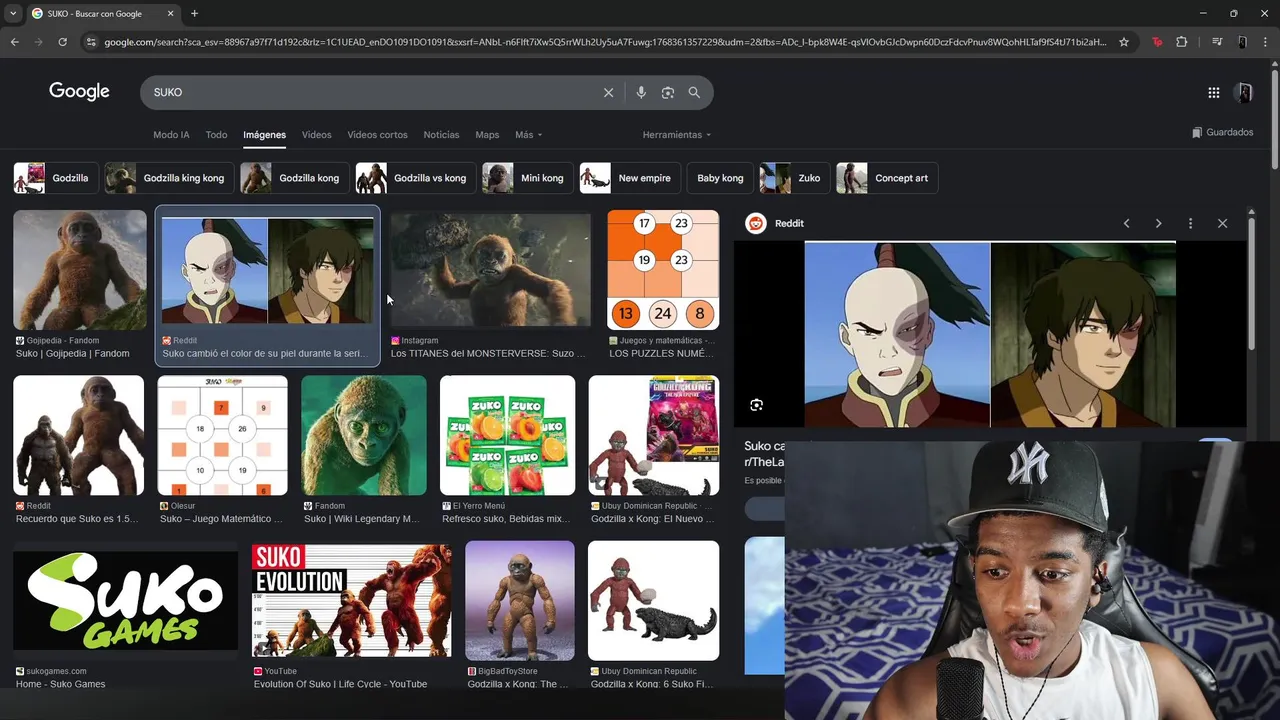Reload the page
The width and height of the screenshot is (1280, 720).
click(62, 42)
